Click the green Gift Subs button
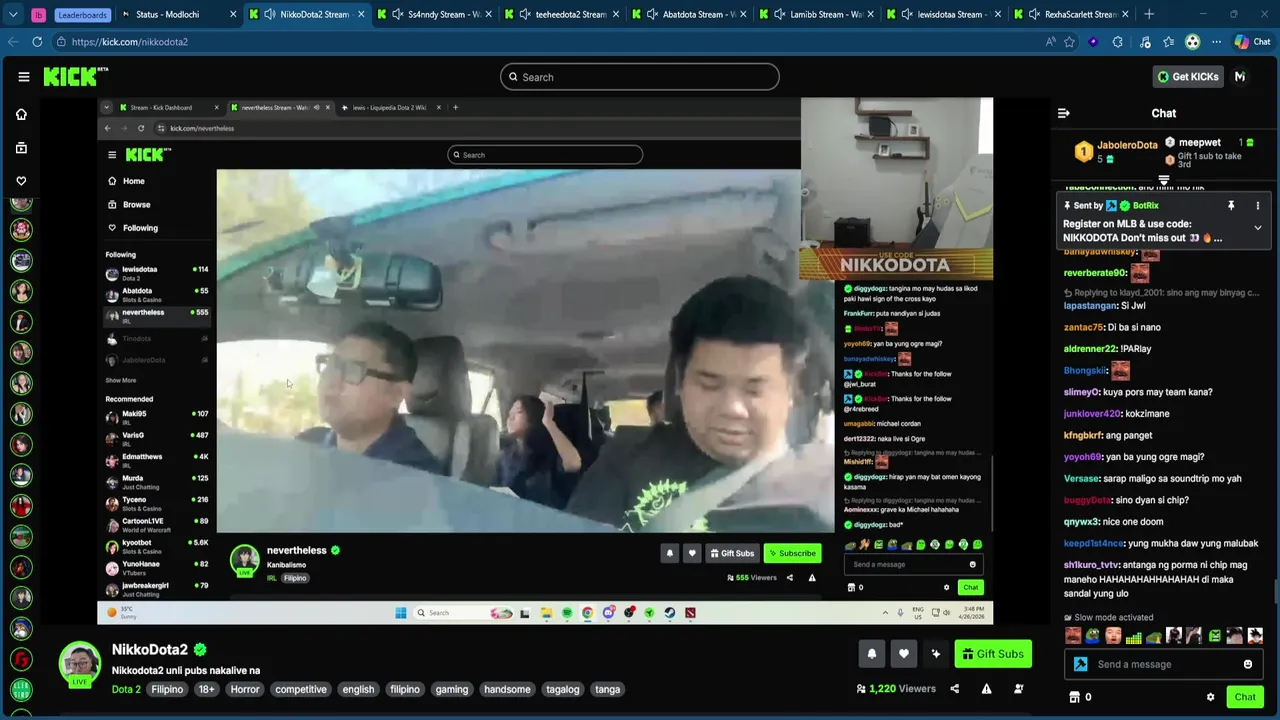Screen dimensions: 1280x720 [993, 654]
